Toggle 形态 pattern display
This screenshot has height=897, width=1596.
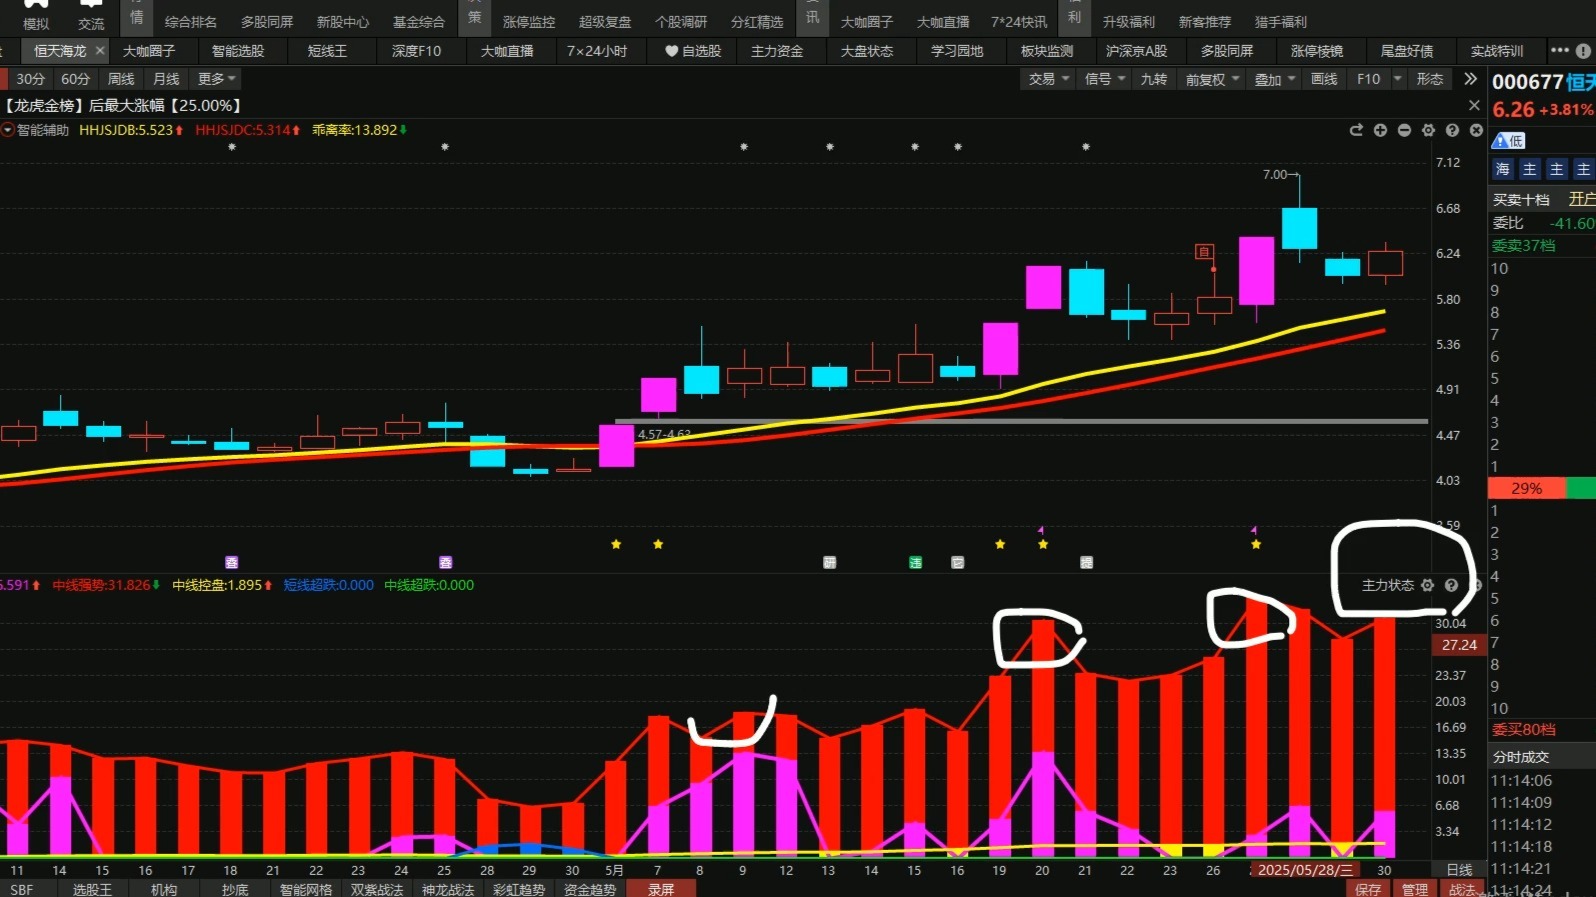pos(1430,79)
